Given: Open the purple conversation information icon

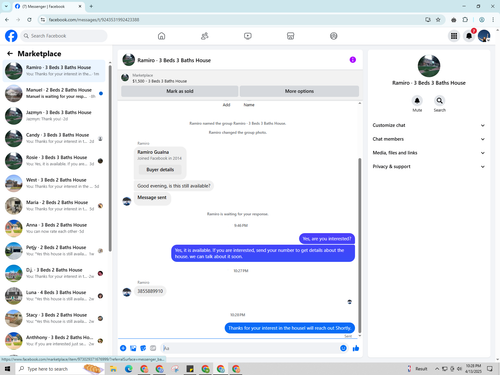Looking at the screenshot, I should (353, 60).
